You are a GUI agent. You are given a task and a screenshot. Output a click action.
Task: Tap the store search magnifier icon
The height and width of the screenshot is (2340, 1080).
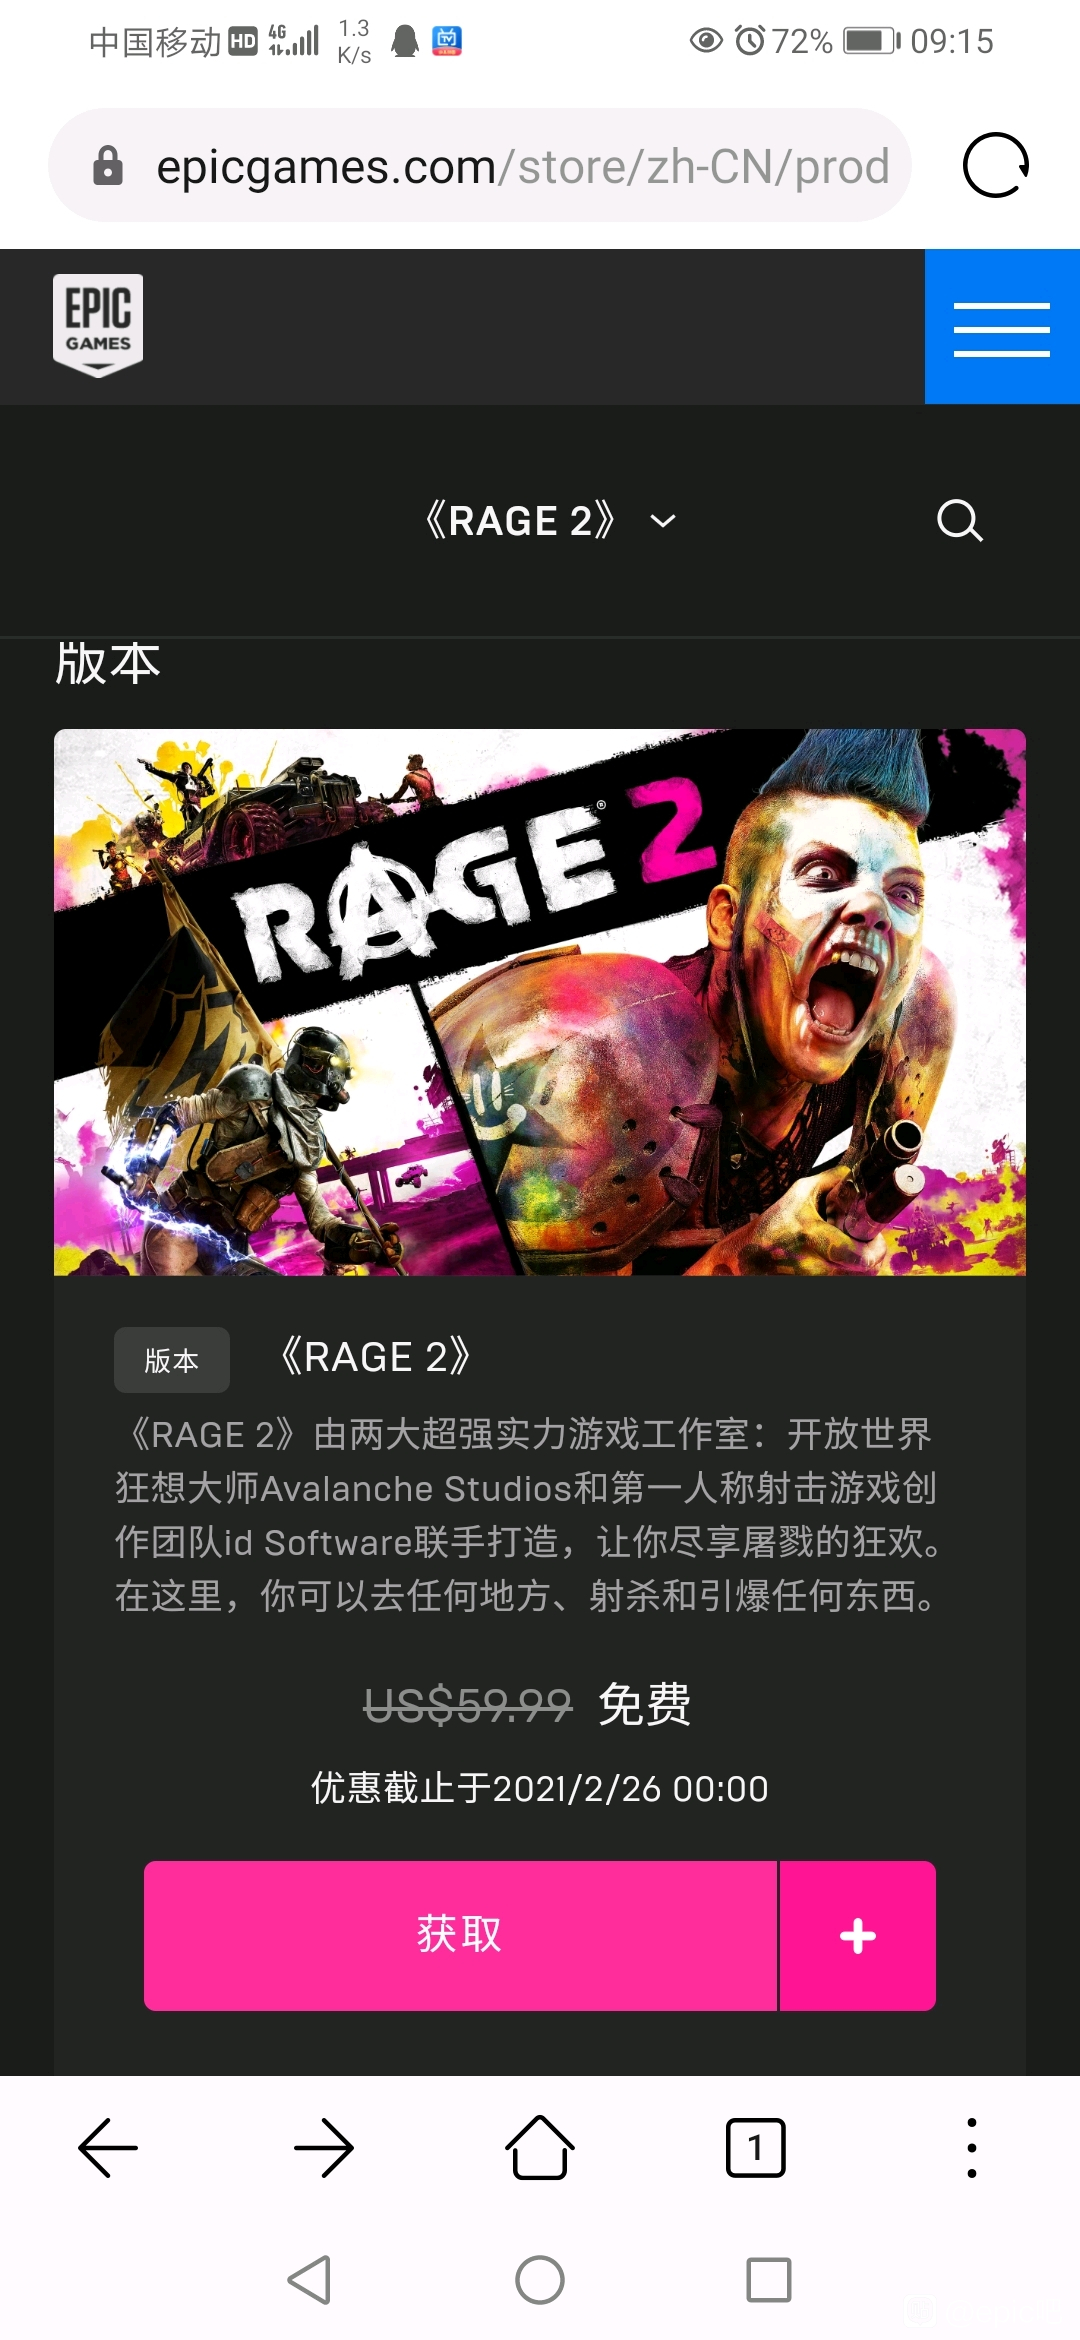(960, 520)
